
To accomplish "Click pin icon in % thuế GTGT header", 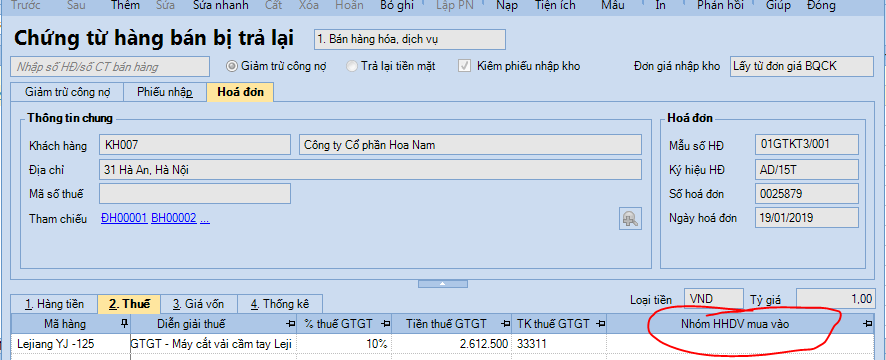I will tap(386, 324).
